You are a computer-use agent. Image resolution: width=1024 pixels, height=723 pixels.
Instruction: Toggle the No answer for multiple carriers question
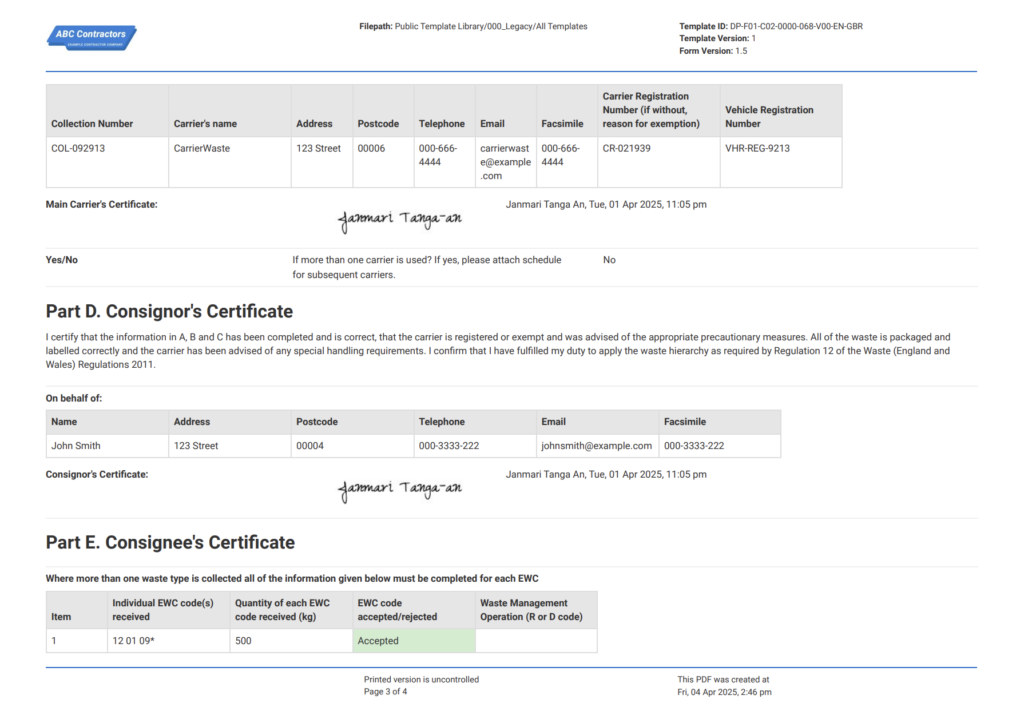(x=608, y=259)
